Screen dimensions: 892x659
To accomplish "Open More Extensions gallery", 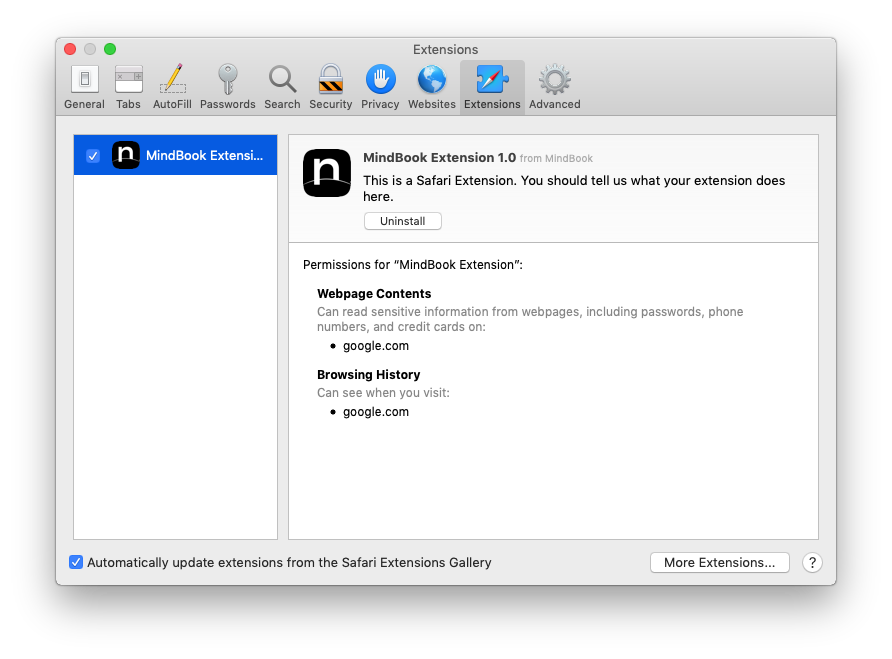I will (719, 562).
